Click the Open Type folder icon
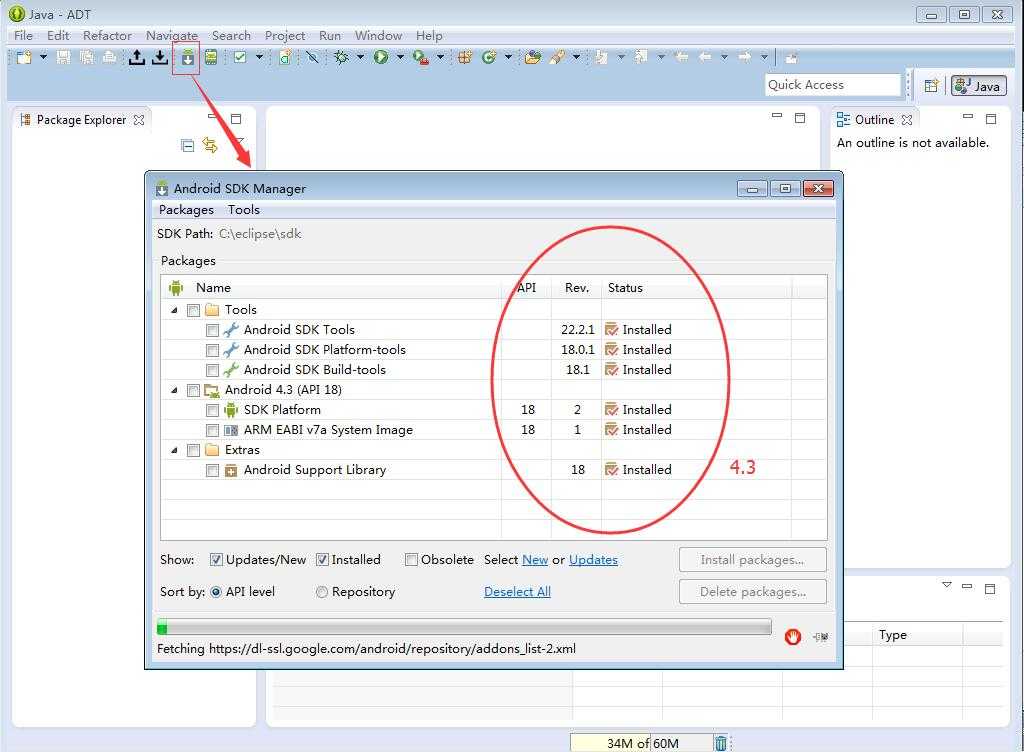The image size is (1024, 752). coord(533,57)
